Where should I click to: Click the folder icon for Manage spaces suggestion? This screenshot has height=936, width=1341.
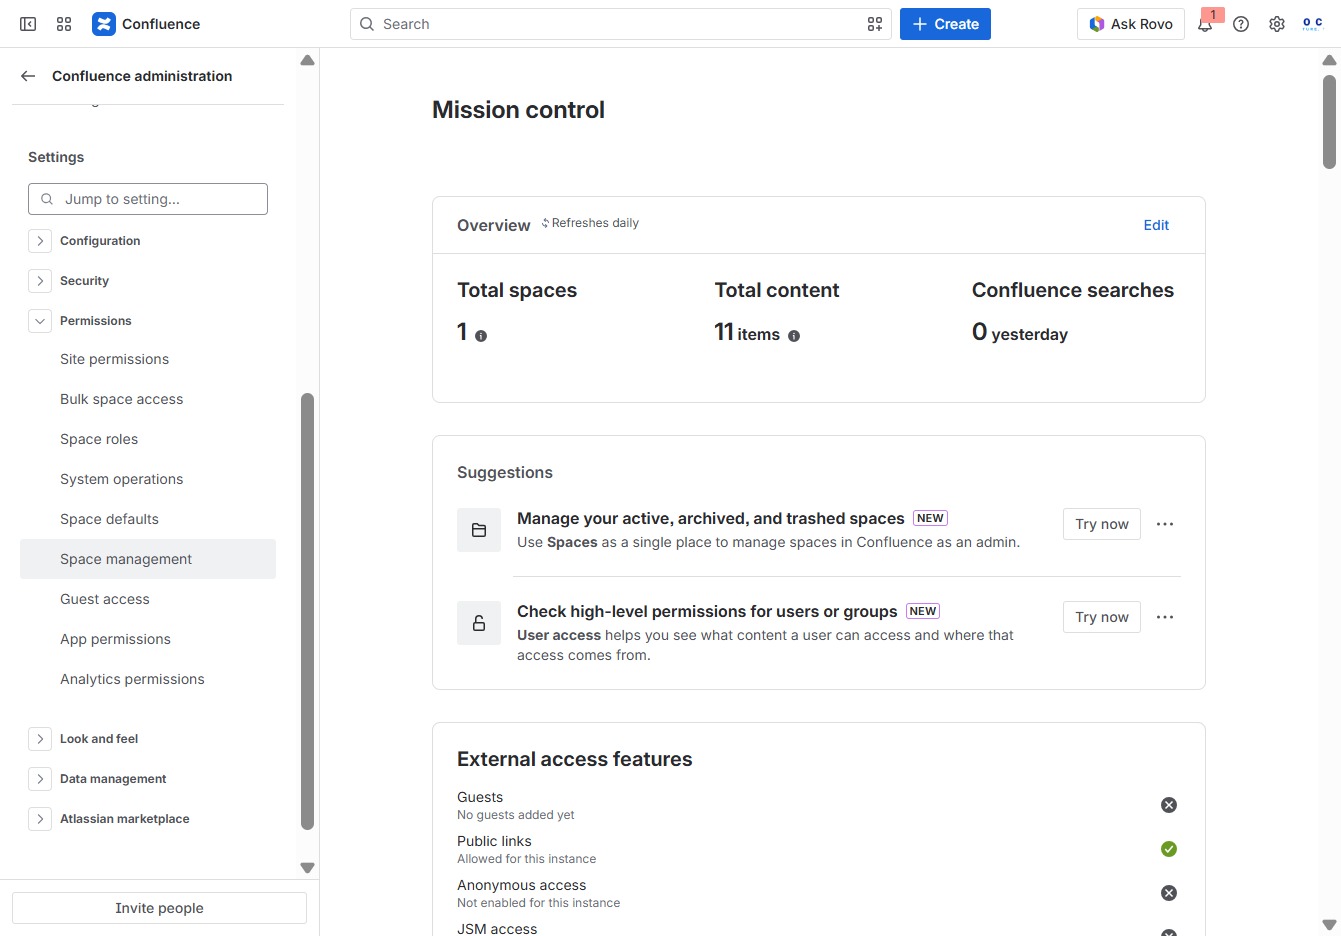(x=479, y=530)
